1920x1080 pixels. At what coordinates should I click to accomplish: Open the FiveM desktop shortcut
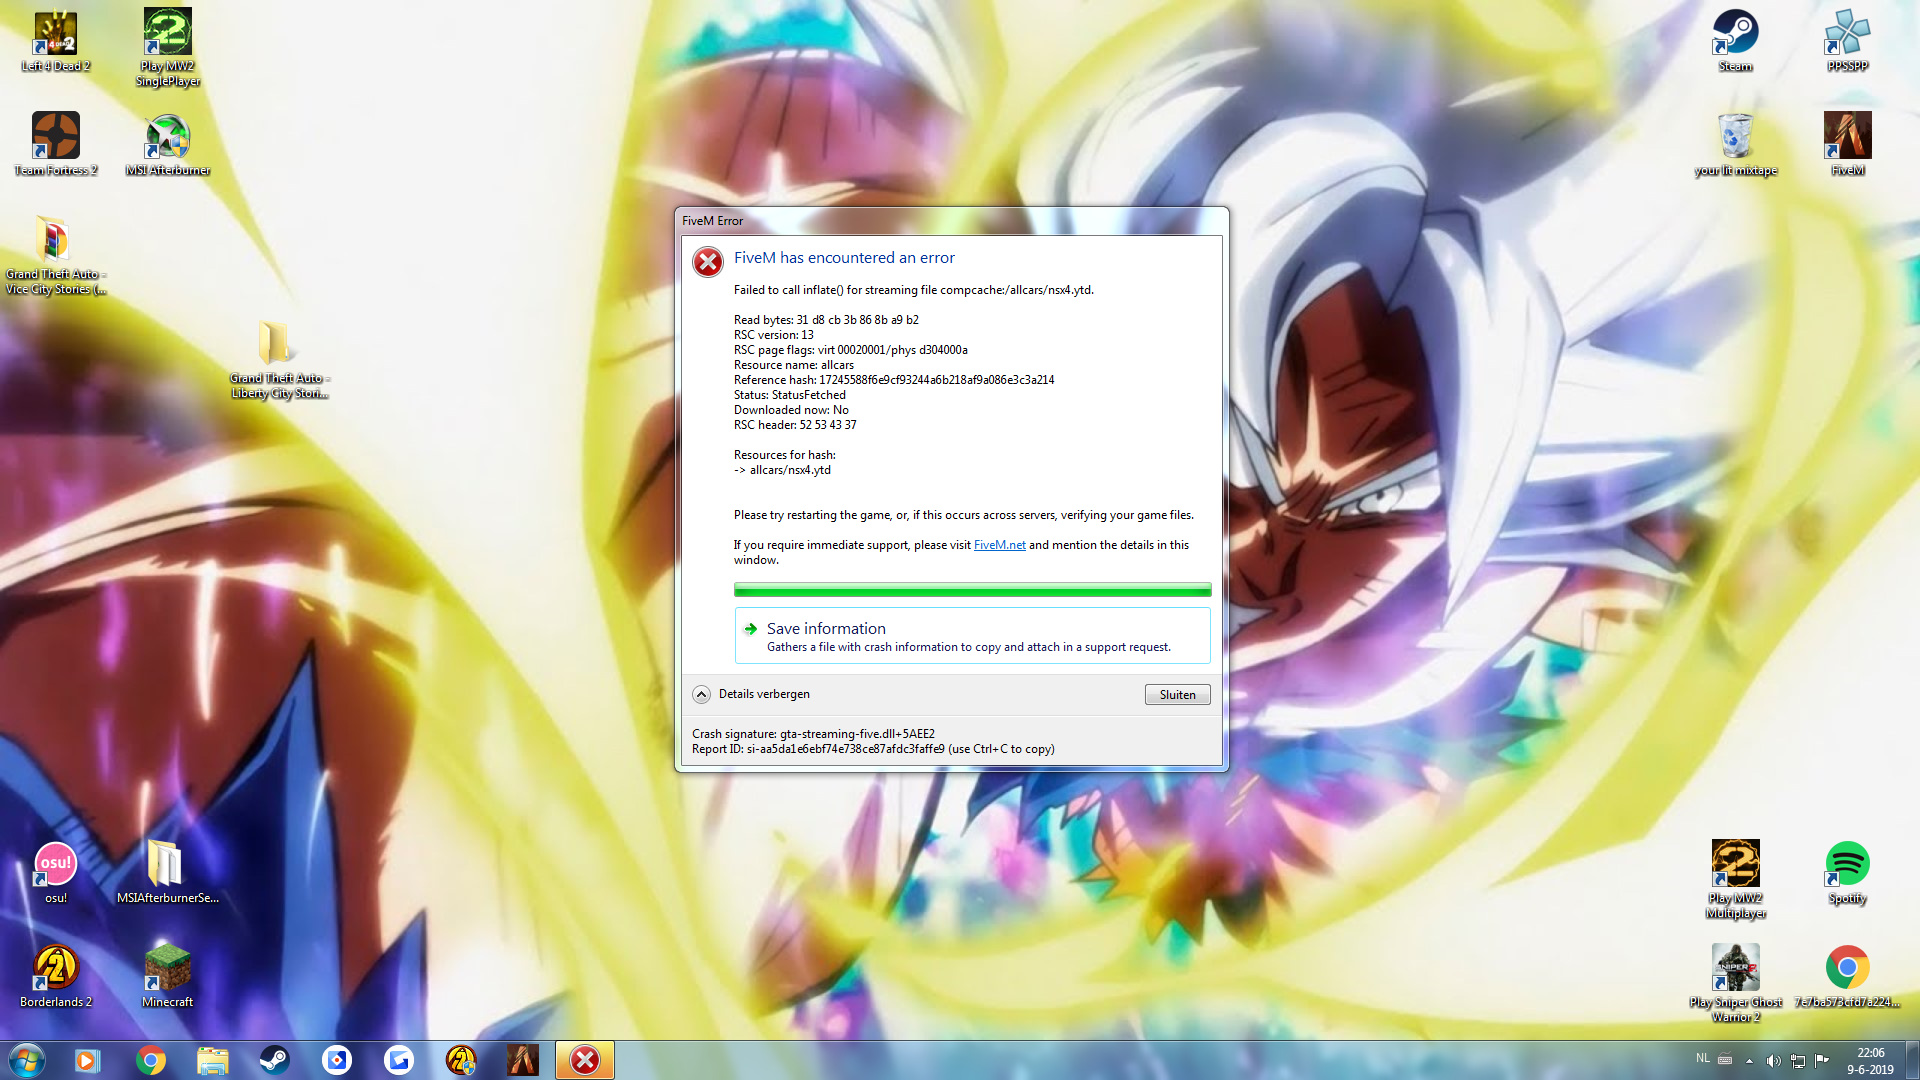(1846, 137)
